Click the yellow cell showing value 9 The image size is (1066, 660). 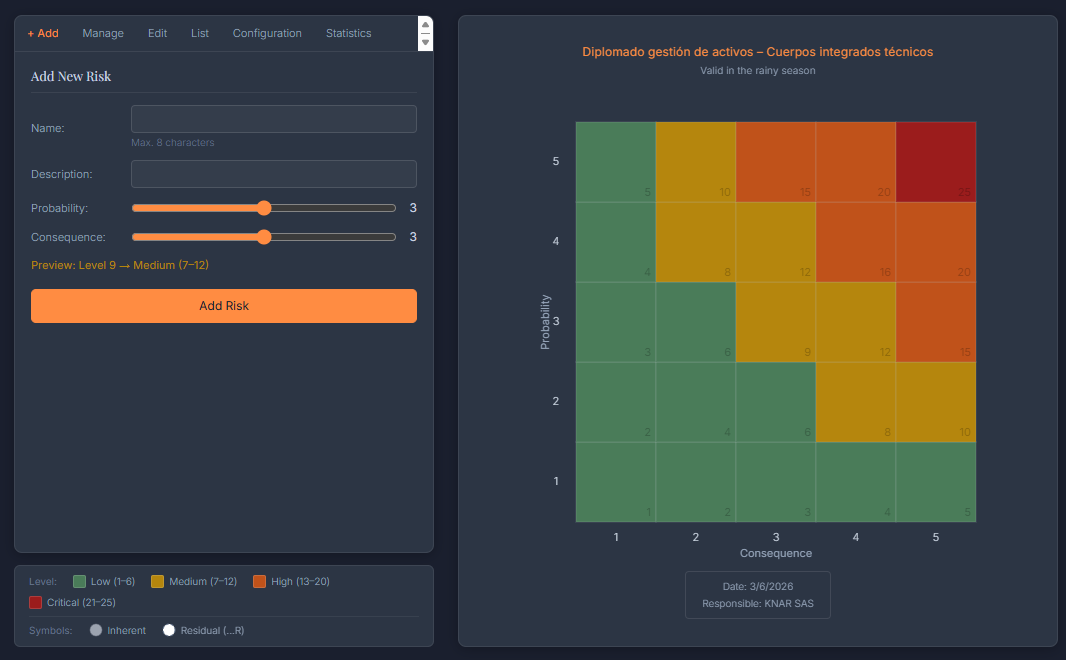click(x=776, y=320)
